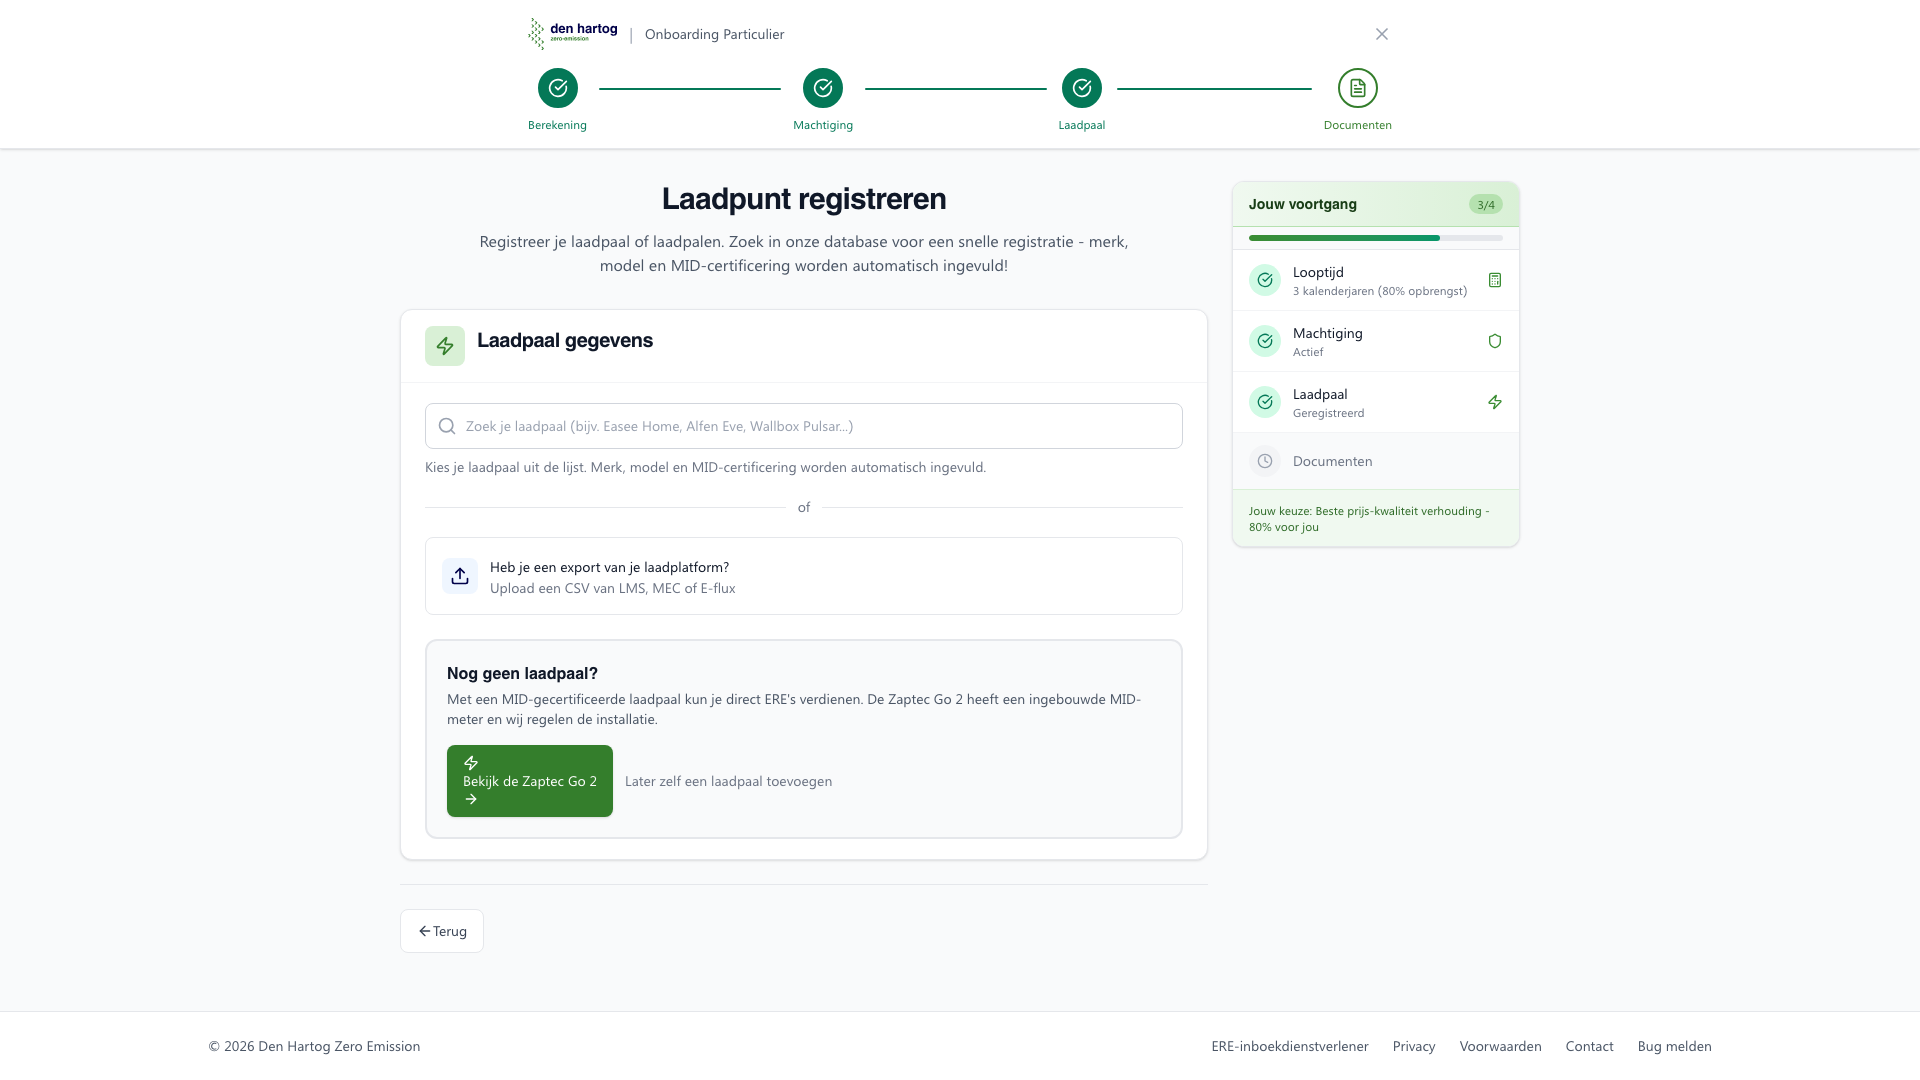Open the ERE-inboekdienstverlener footer link
This screenshot has width=1920, height=1080.
coord(1290,1046)
